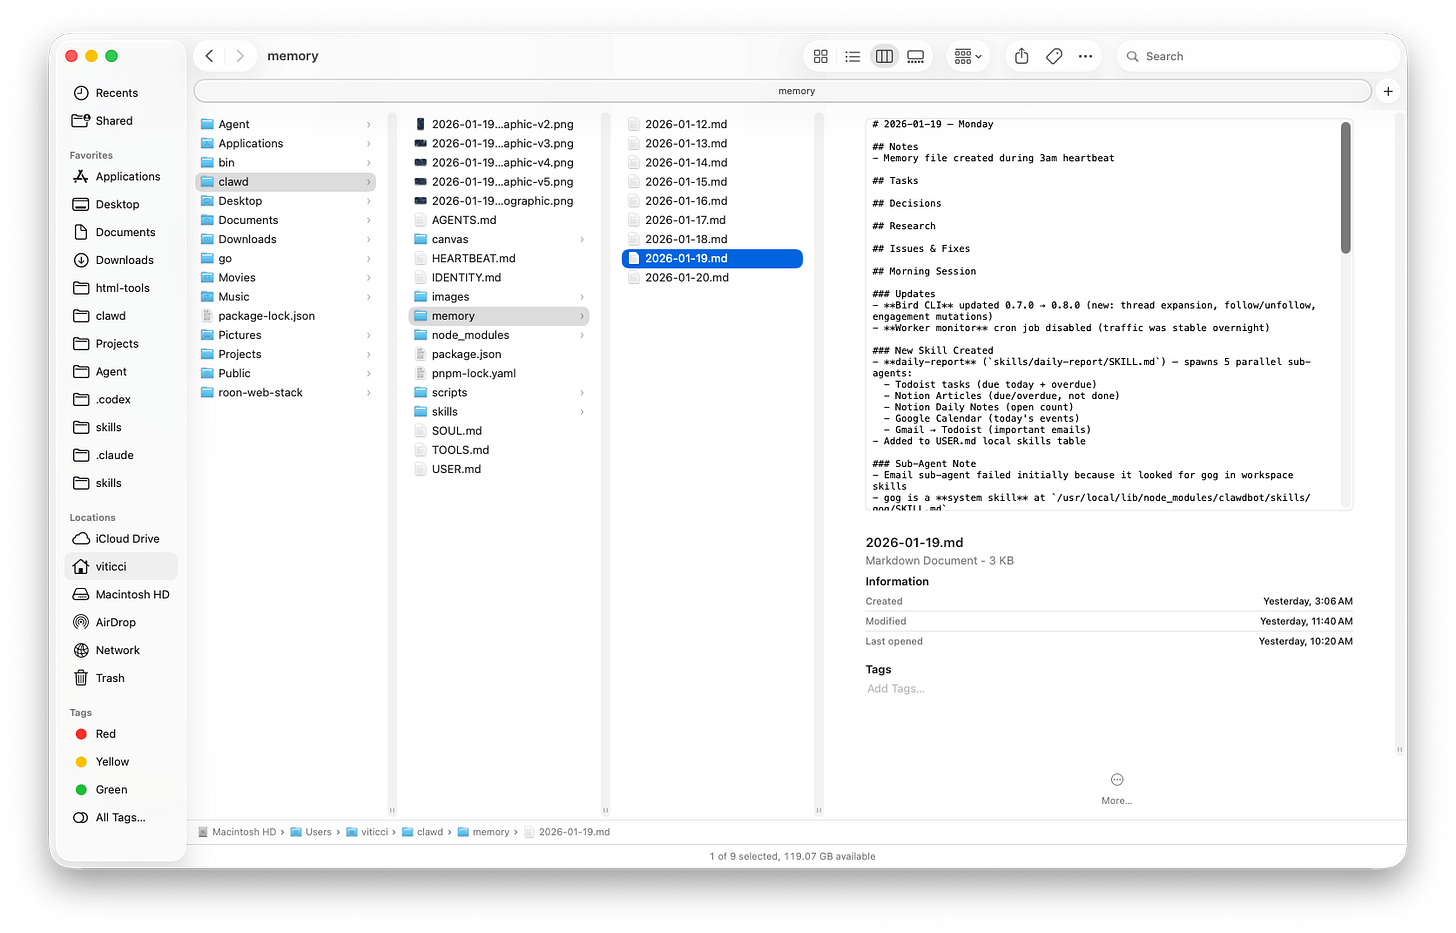Select 2026-01-20.md file
This screenshot has height=933, width=1456.
pyautogui.click(x=712, y=278)
